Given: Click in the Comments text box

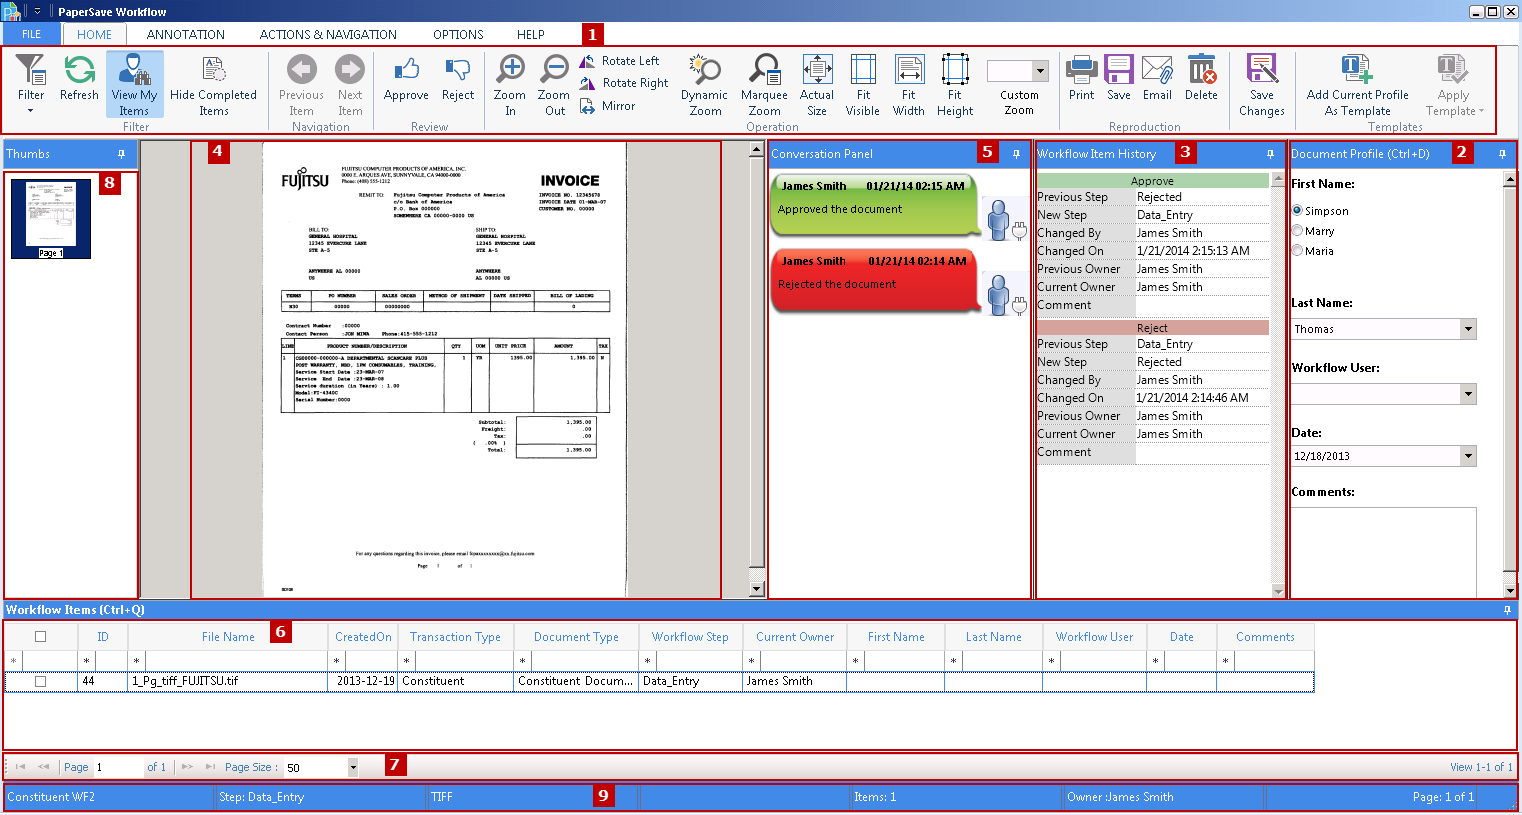Looking at the screenshot, I should point(1383,550).
